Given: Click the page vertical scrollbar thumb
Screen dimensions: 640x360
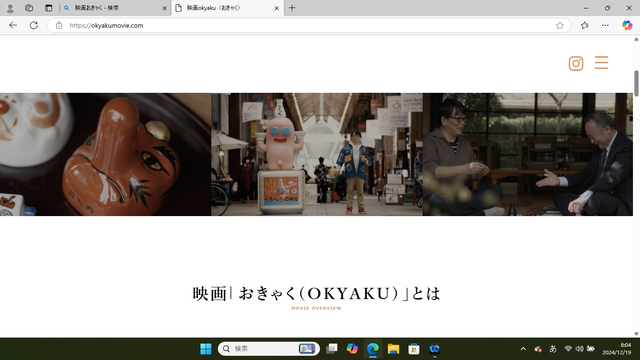Looking at the screenshot, I should coord(636,83).
